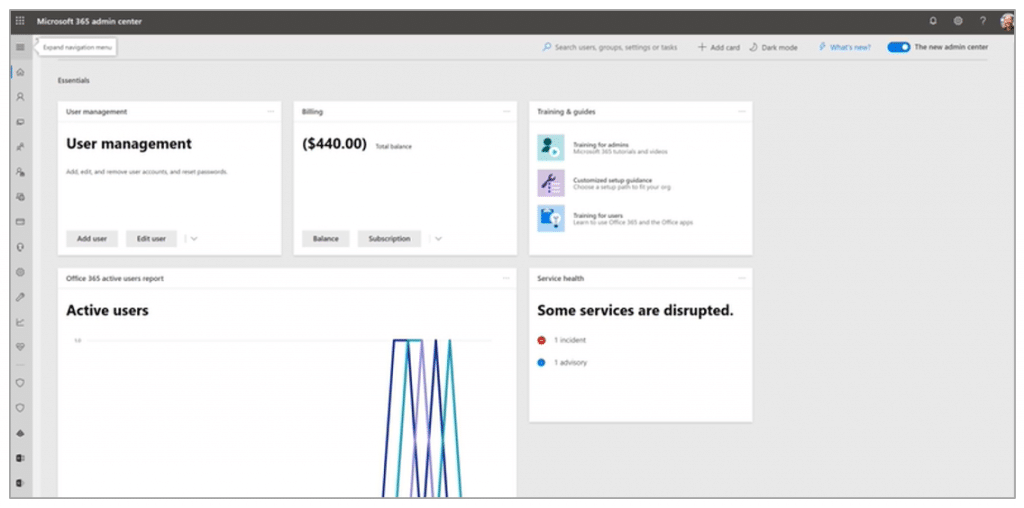
Task: Click 'Some services are disrupted.' heading
Action: 635,311
